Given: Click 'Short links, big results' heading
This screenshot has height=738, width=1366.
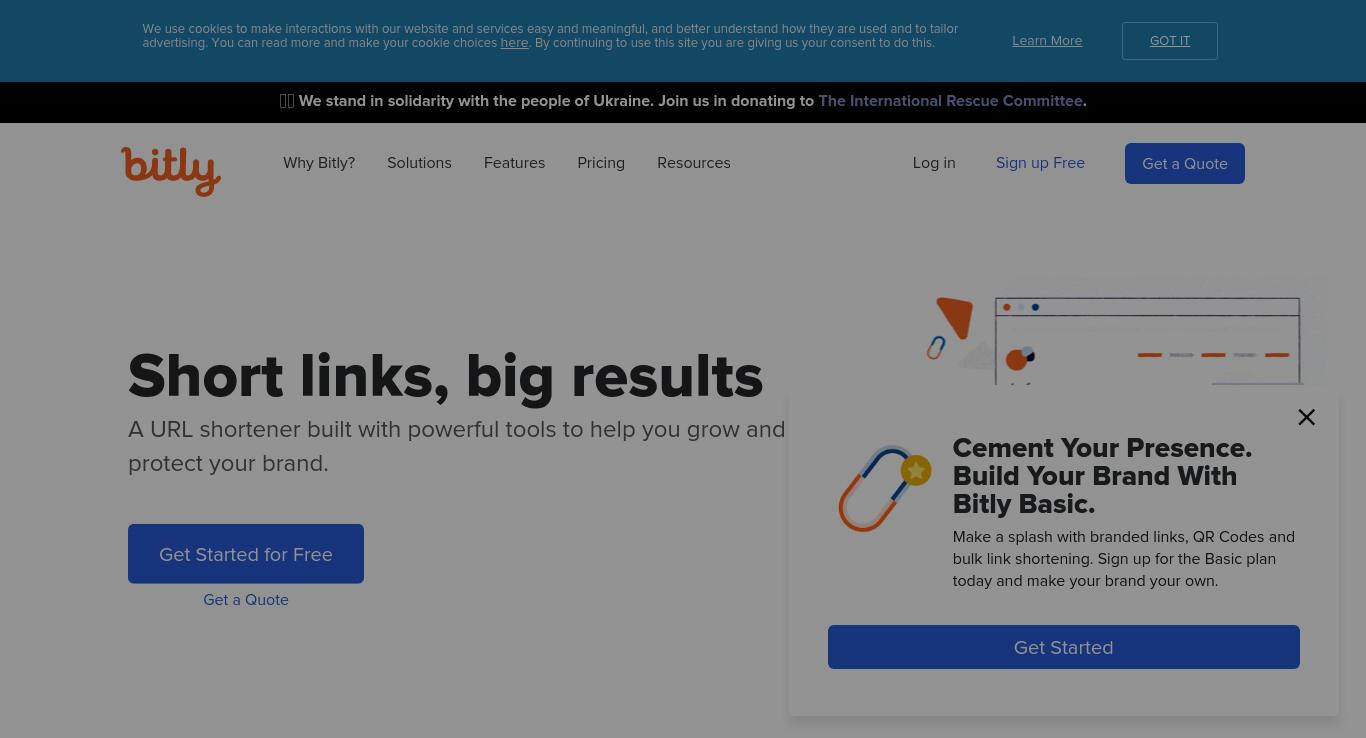Looking at the screenshot, I should point(446,376).
